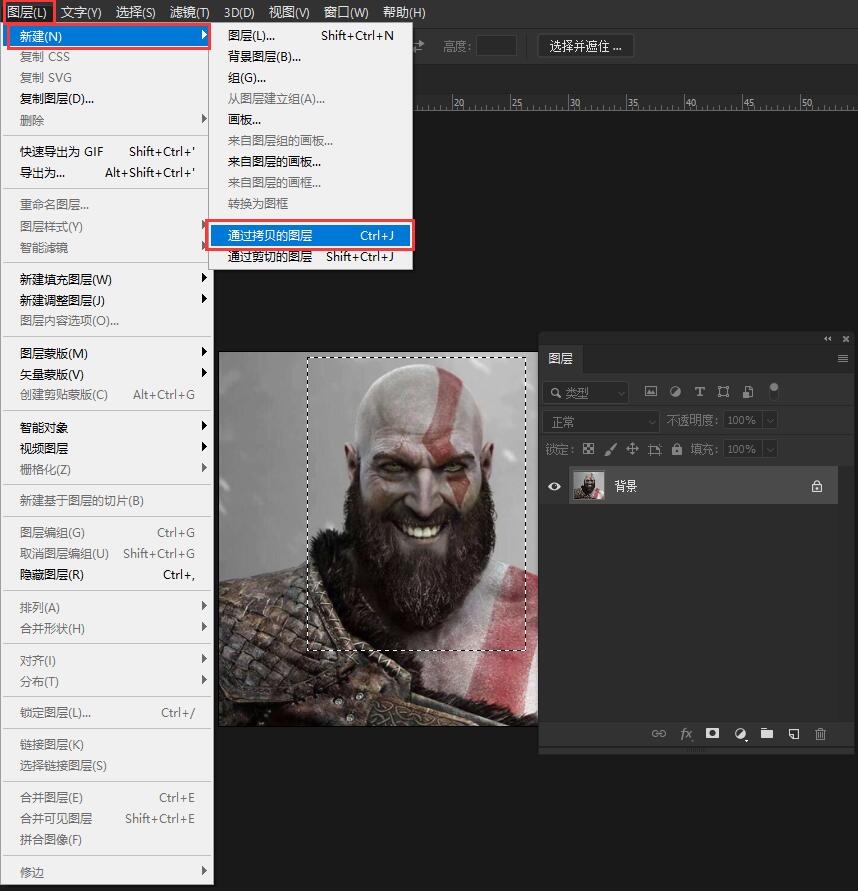Open the 正常 blend mode dropdown
858x891 pixels.
(601, 422)
